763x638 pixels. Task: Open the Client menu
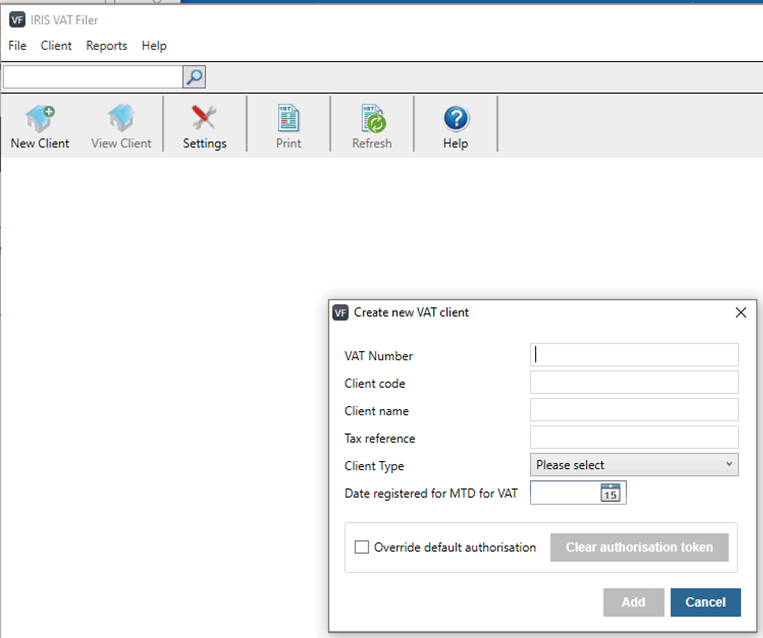coord(56,46)
